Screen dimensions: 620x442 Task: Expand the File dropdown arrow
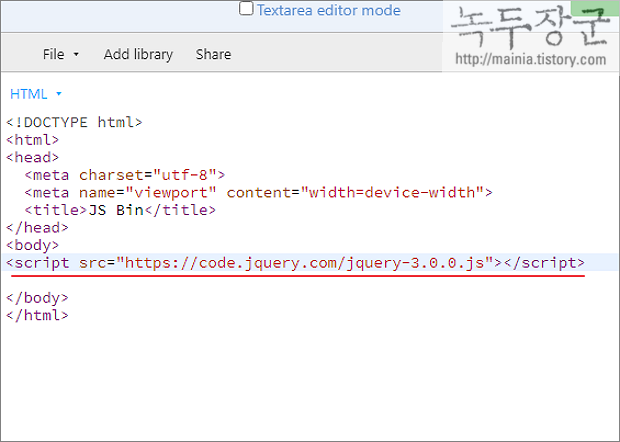point(76,55)
